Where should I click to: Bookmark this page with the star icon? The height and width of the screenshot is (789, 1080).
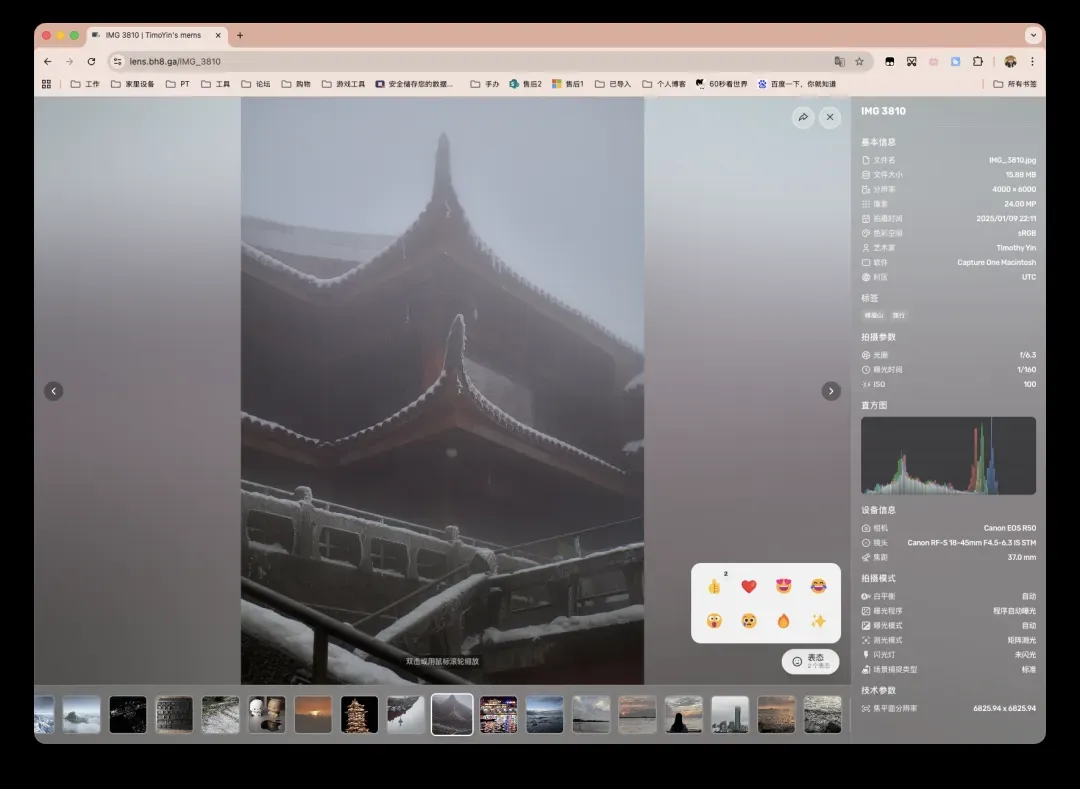pos(859,61)
